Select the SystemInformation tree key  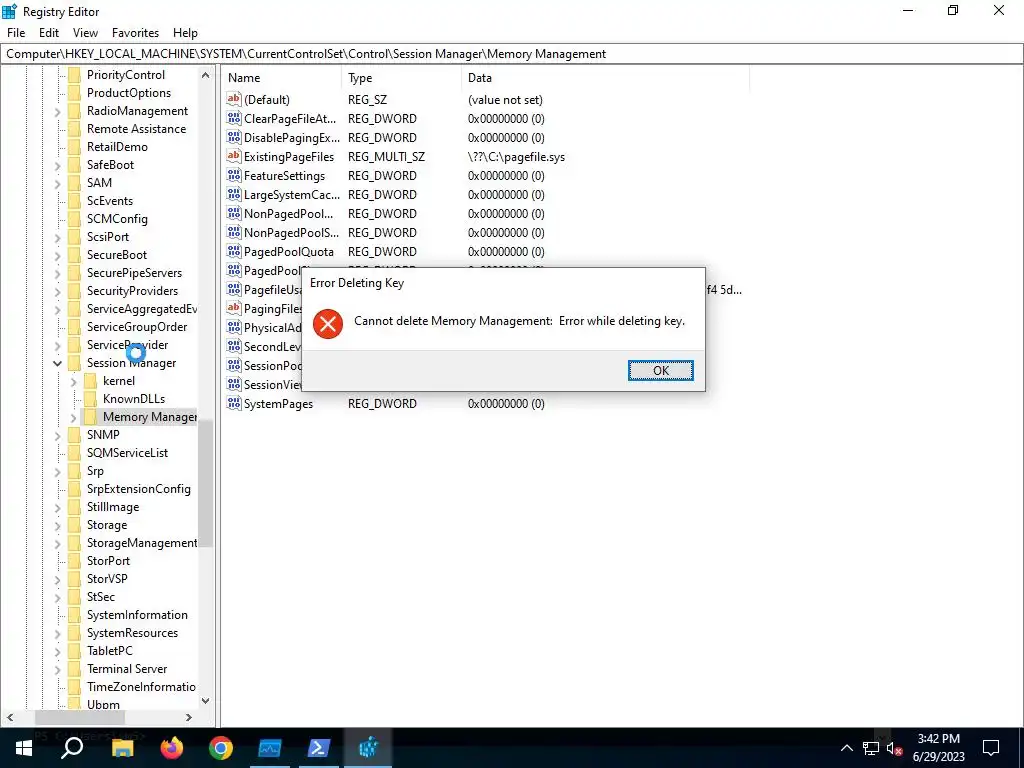[137, 615]
